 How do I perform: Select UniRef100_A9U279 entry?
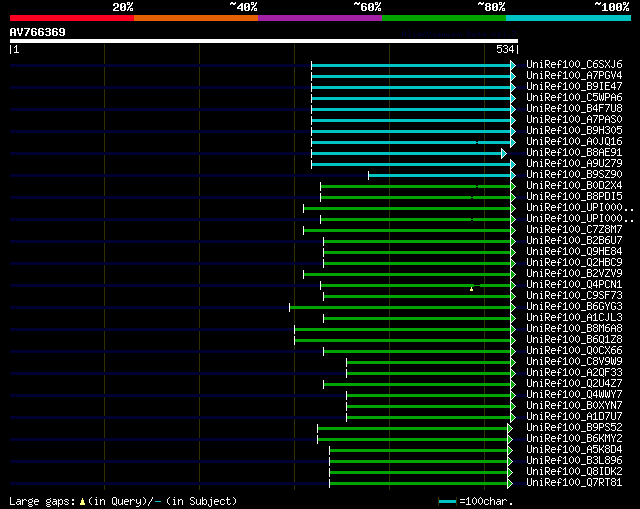pos(574,164)
